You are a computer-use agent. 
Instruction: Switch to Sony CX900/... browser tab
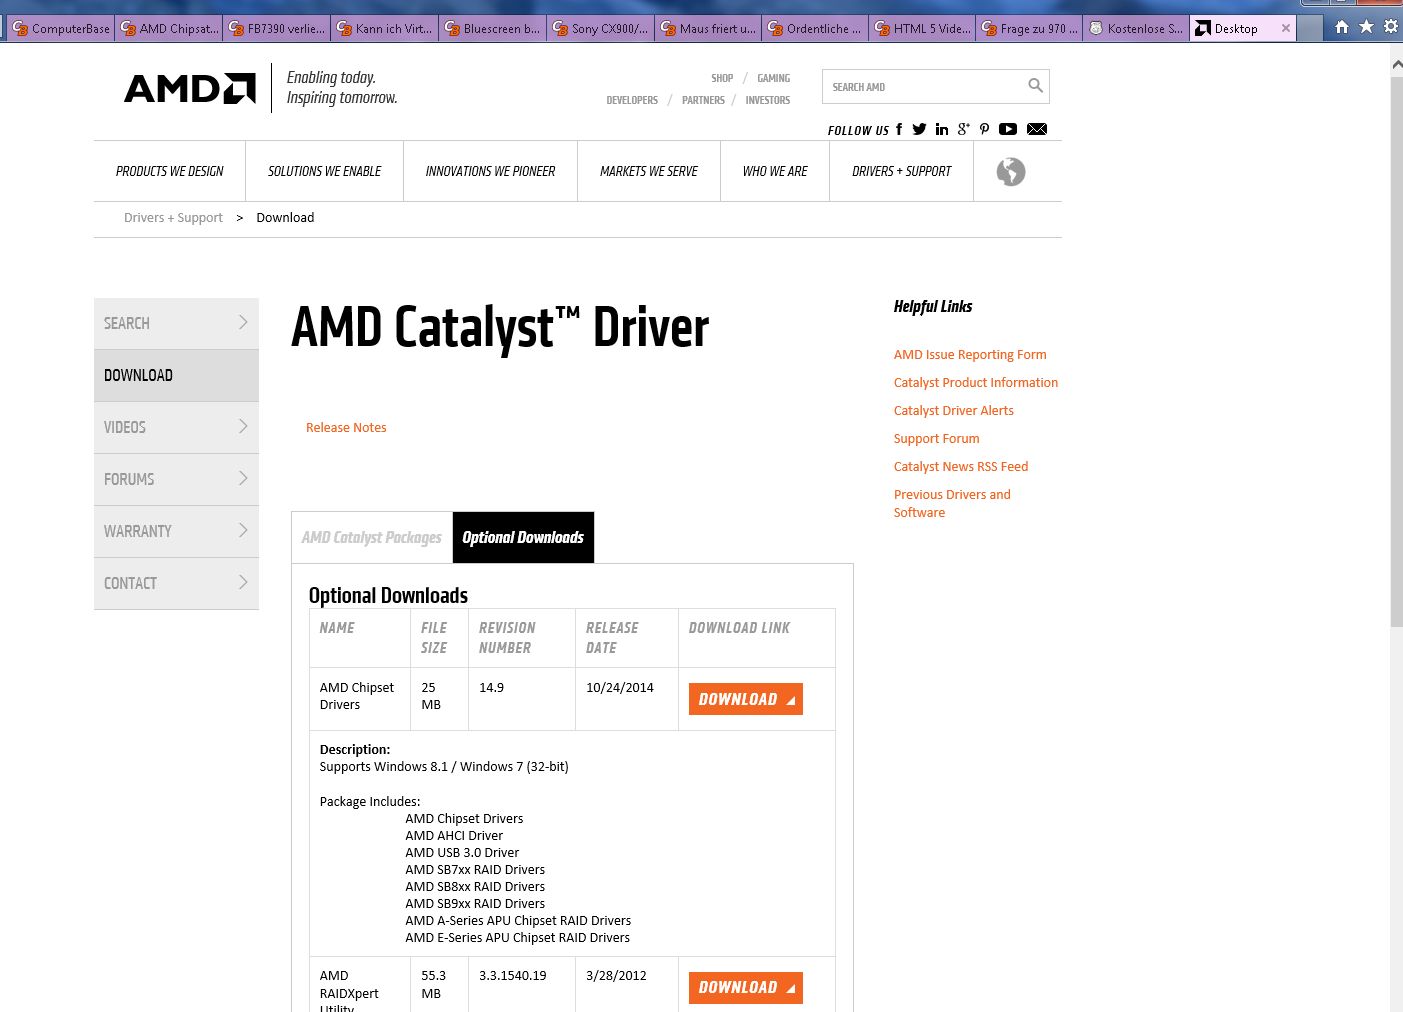tap(601, 29)
